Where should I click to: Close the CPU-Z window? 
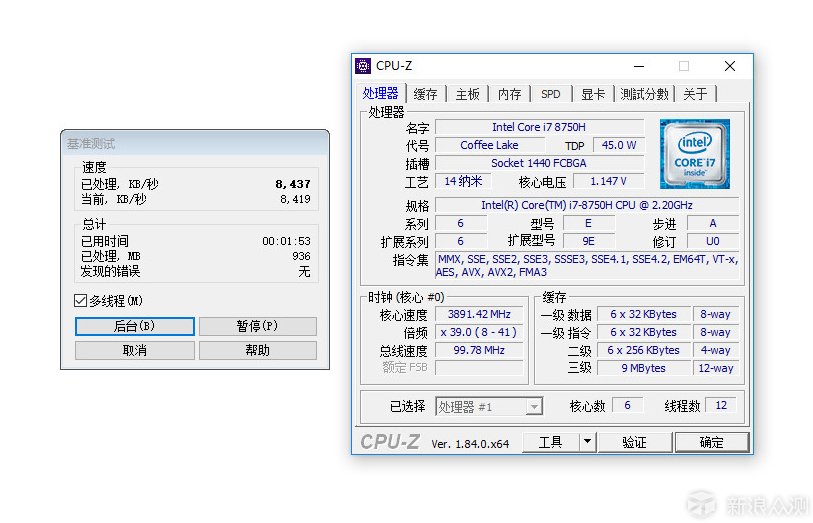coord(730,66)
